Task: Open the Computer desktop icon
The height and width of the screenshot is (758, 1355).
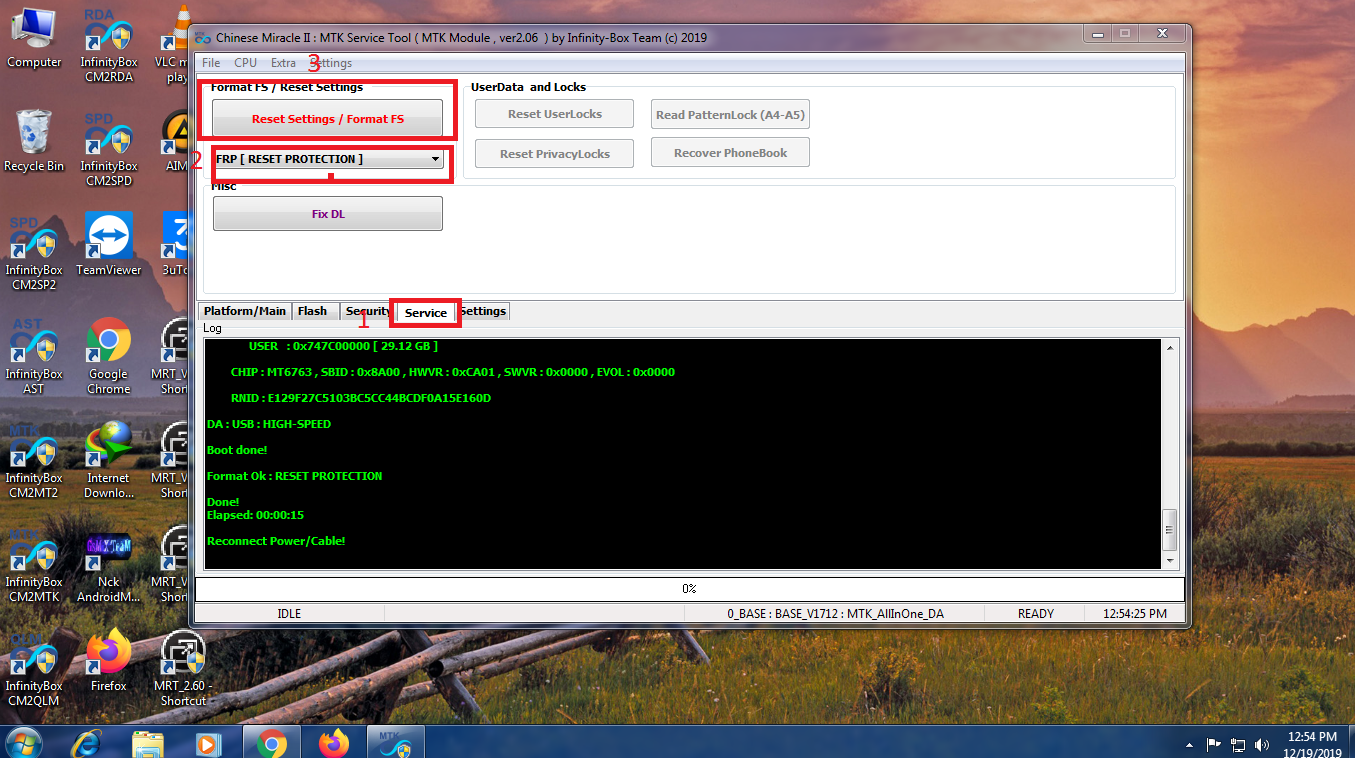Action: 34,37
